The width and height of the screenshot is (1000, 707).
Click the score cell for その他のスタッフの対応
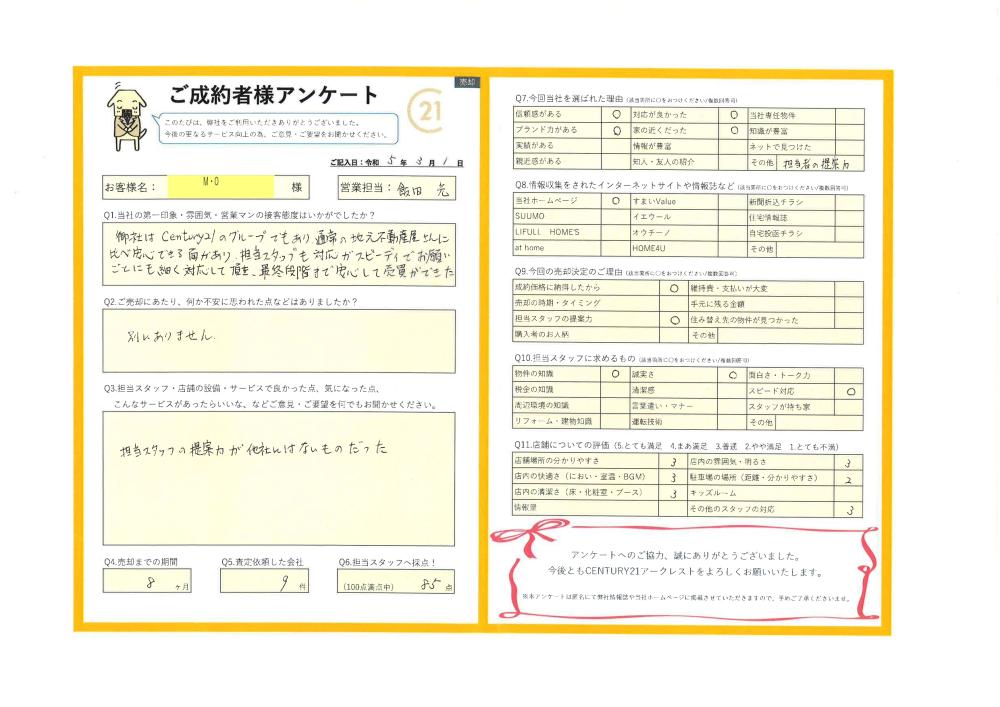pos(849,509)
